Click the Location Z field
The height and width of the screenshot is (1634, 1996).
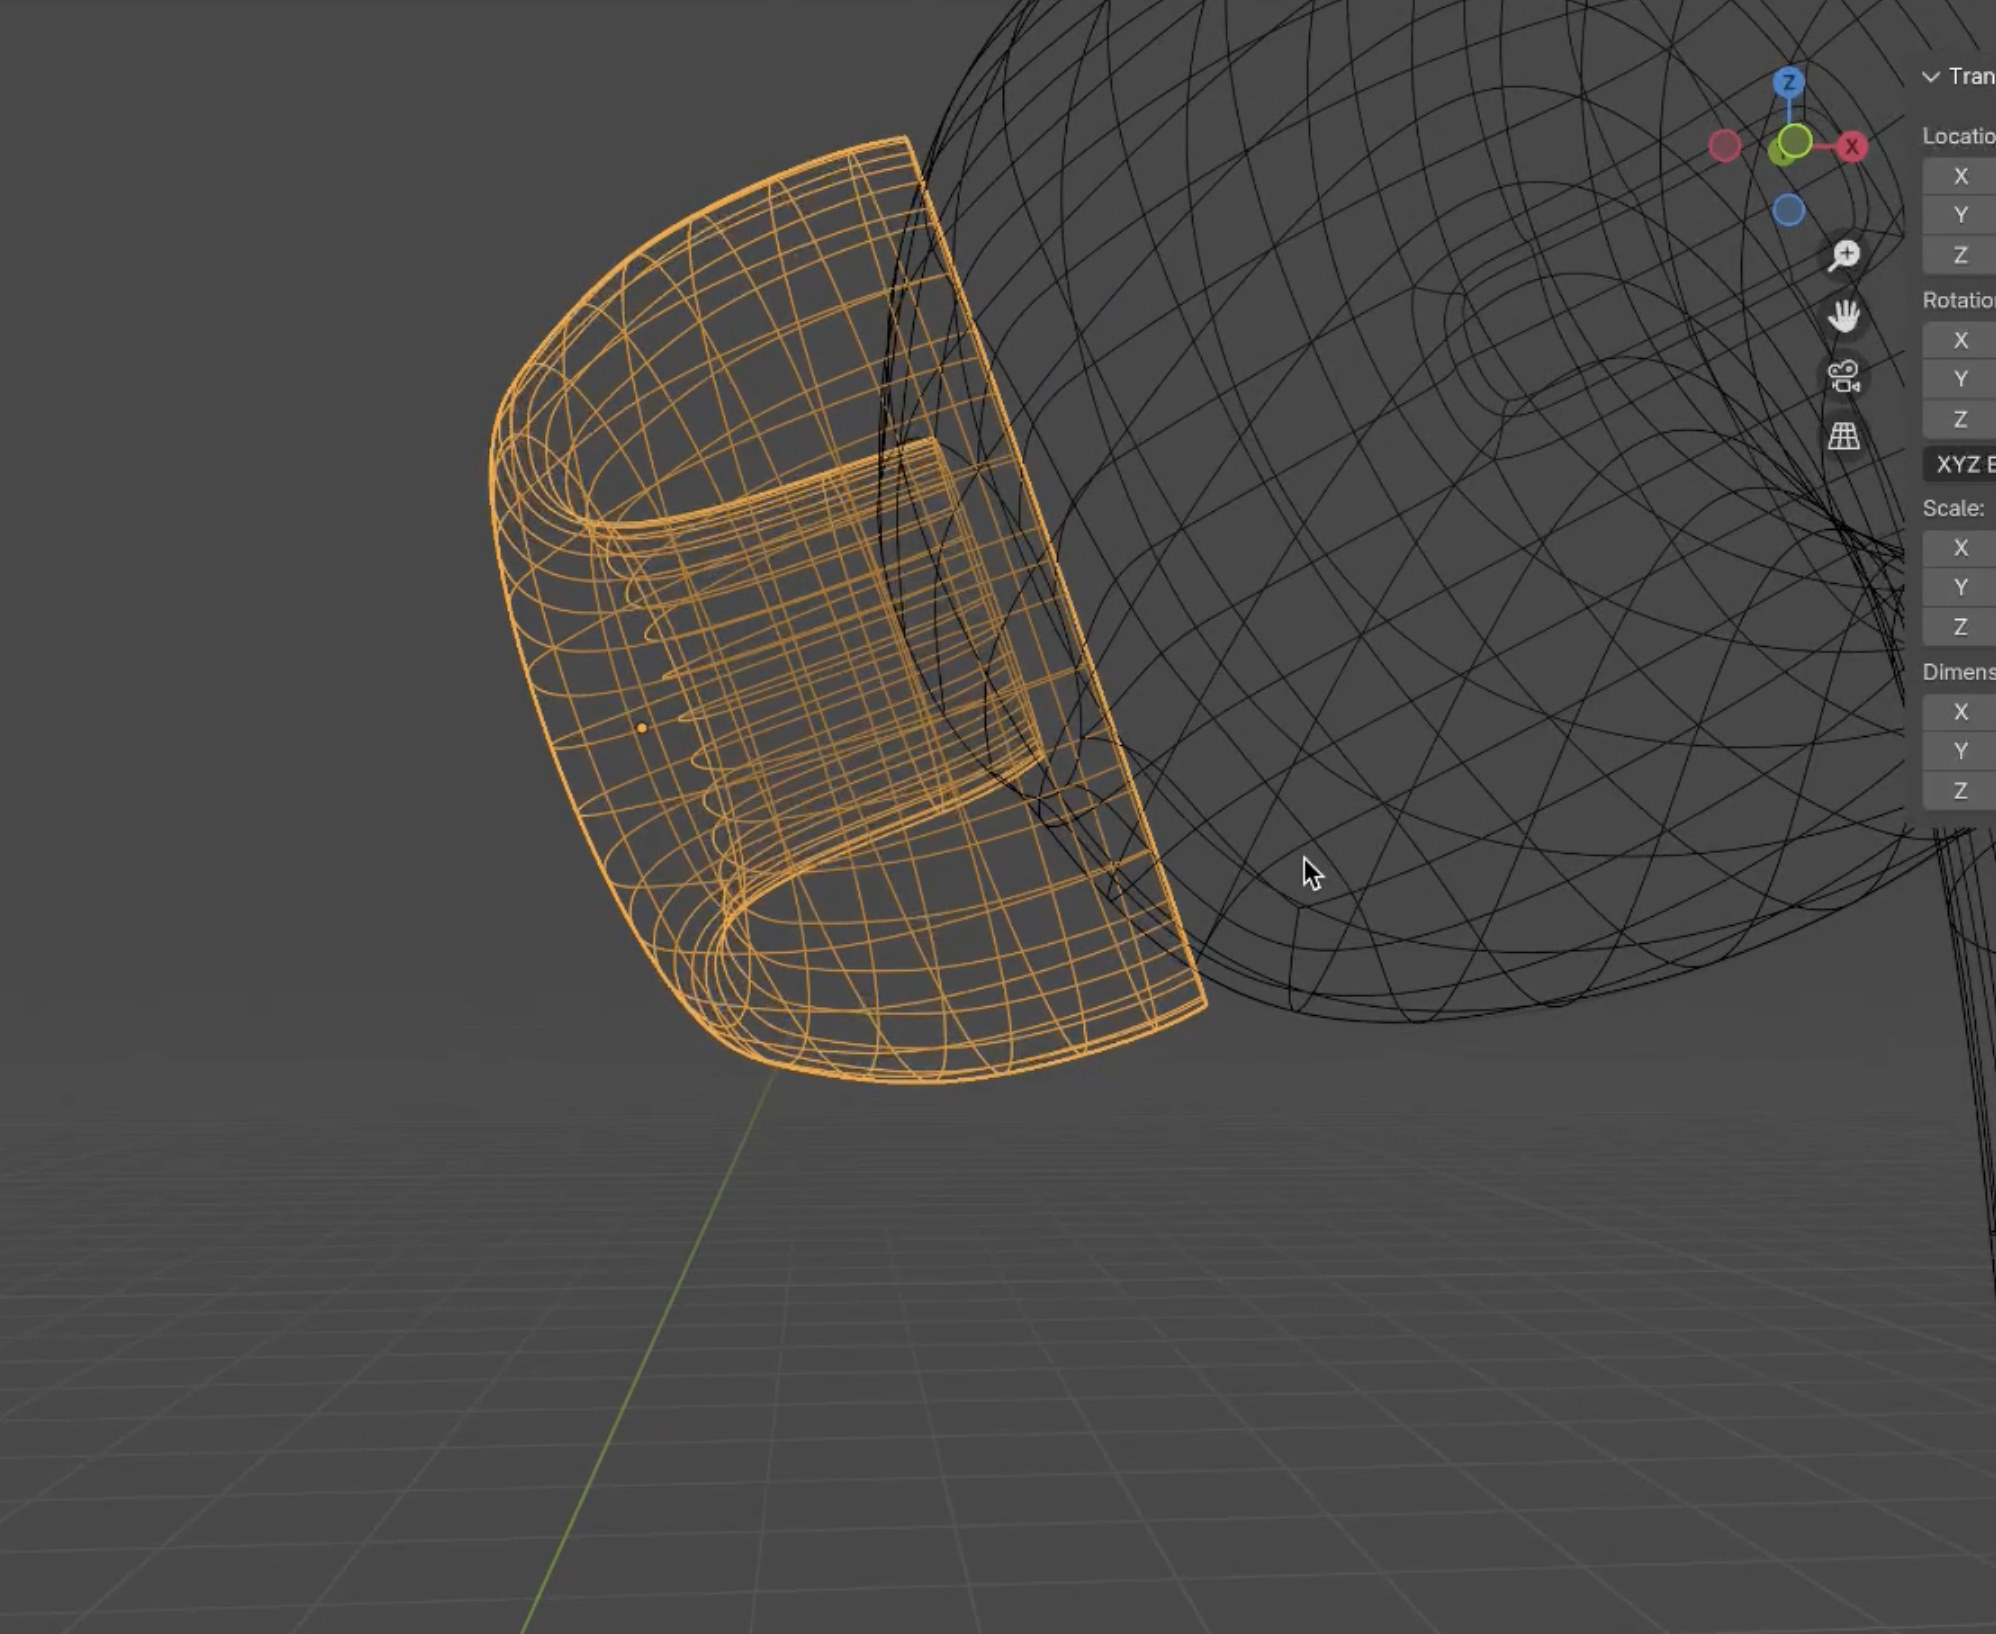(x=1961, y=255)
